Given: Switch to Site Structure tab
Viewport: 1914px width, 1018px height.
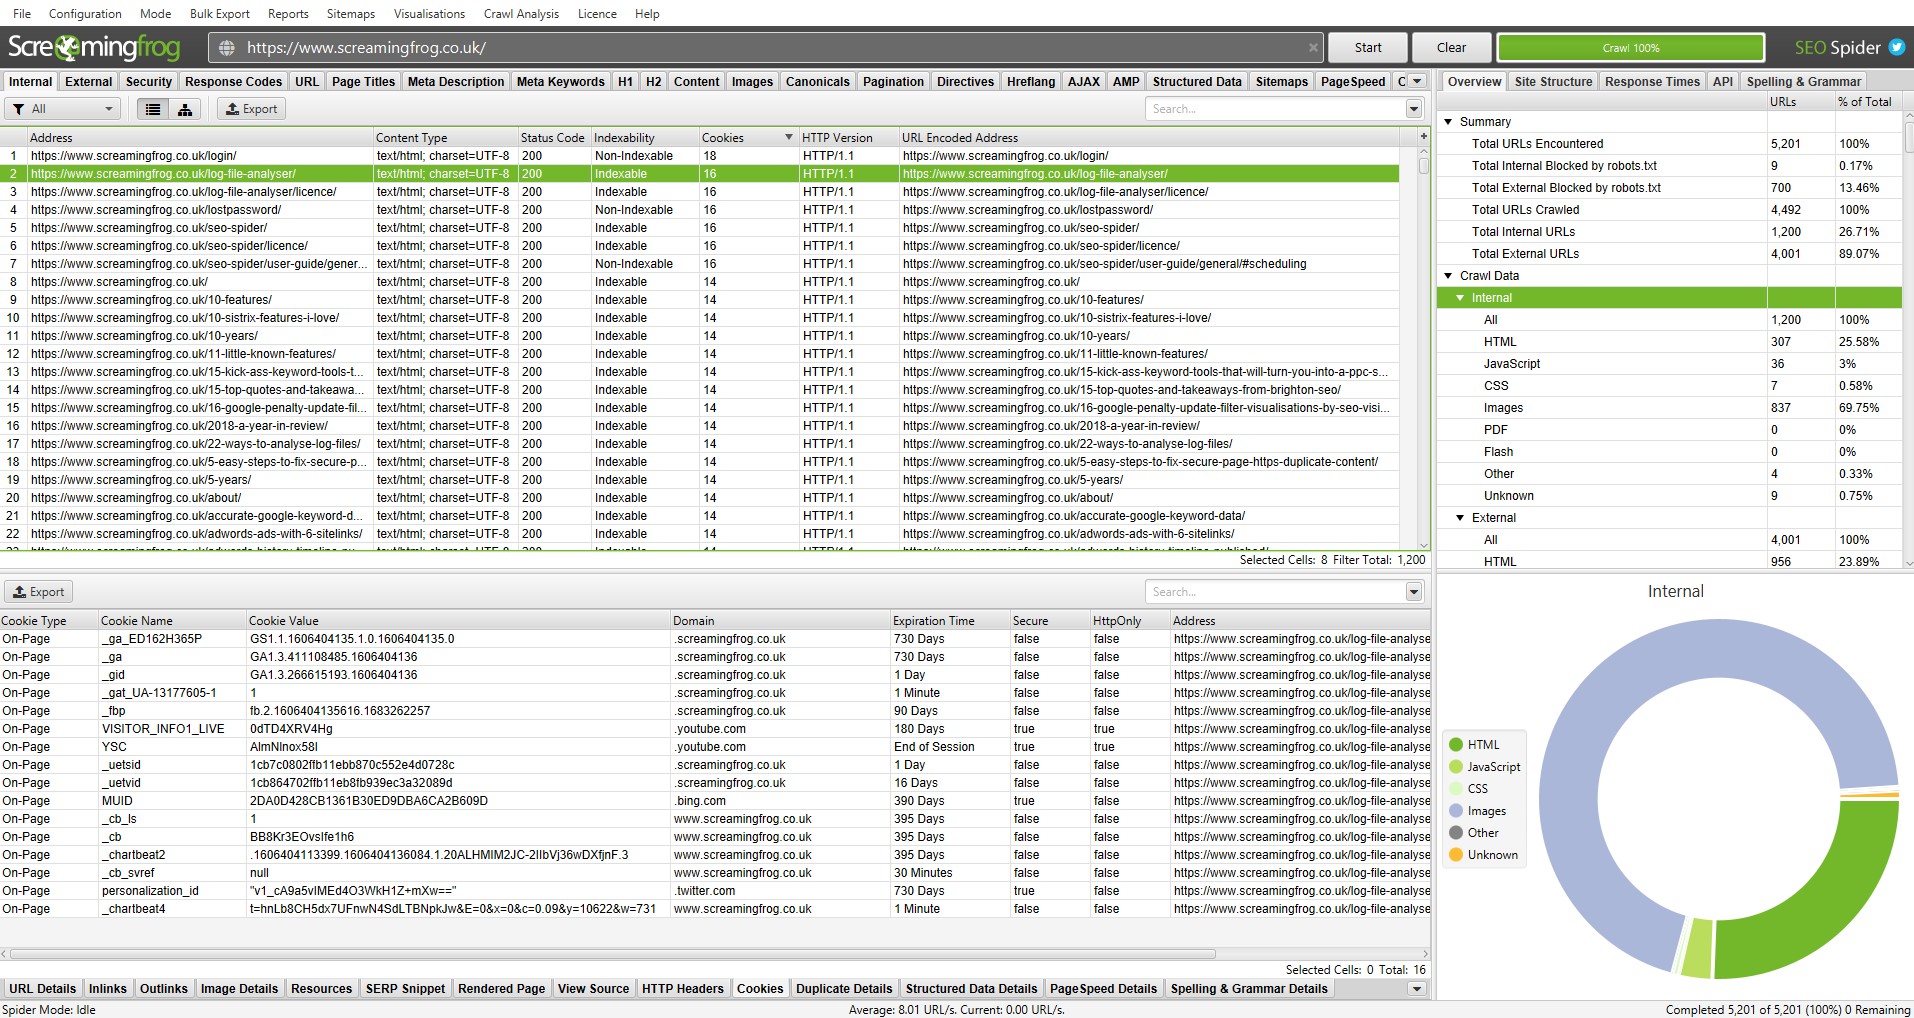Looking at the screenshot, I should point(1553,82).
